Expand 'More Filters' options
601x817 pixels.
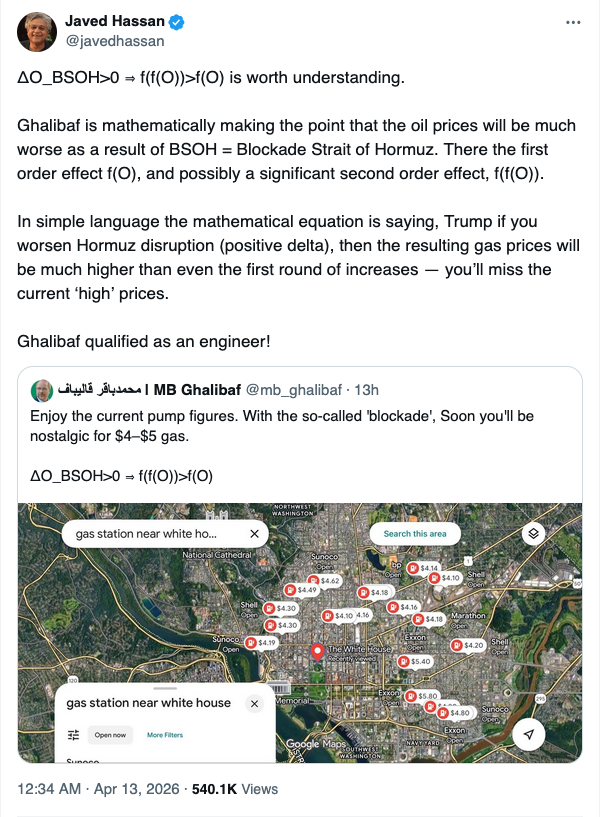[x=165, y=735]
